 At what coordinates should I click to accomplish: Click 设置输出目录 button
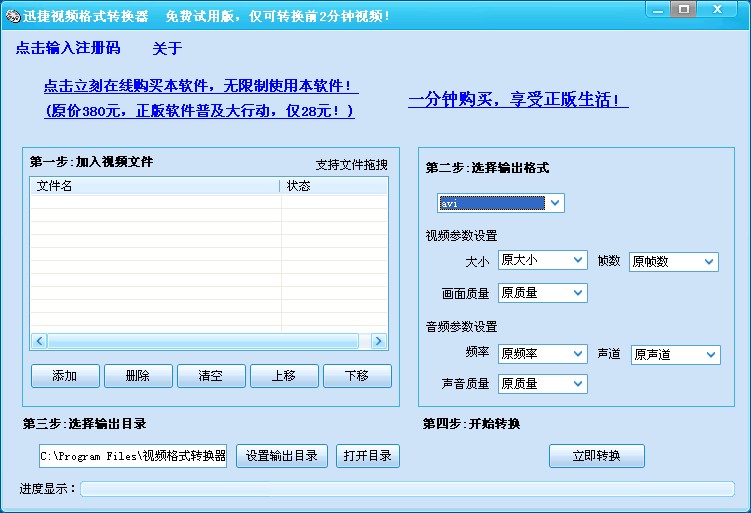tap(282, 456)
